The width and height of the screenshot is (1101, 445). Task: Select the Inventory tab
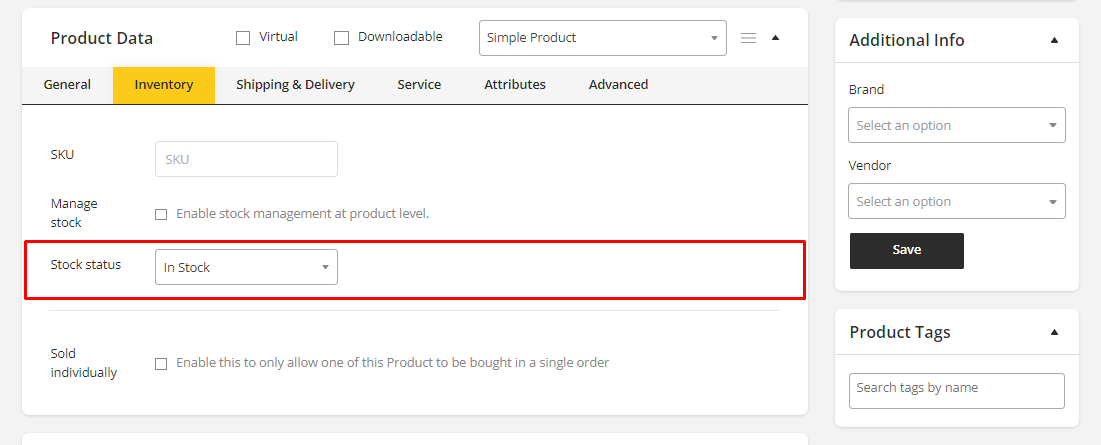(164, 85)
